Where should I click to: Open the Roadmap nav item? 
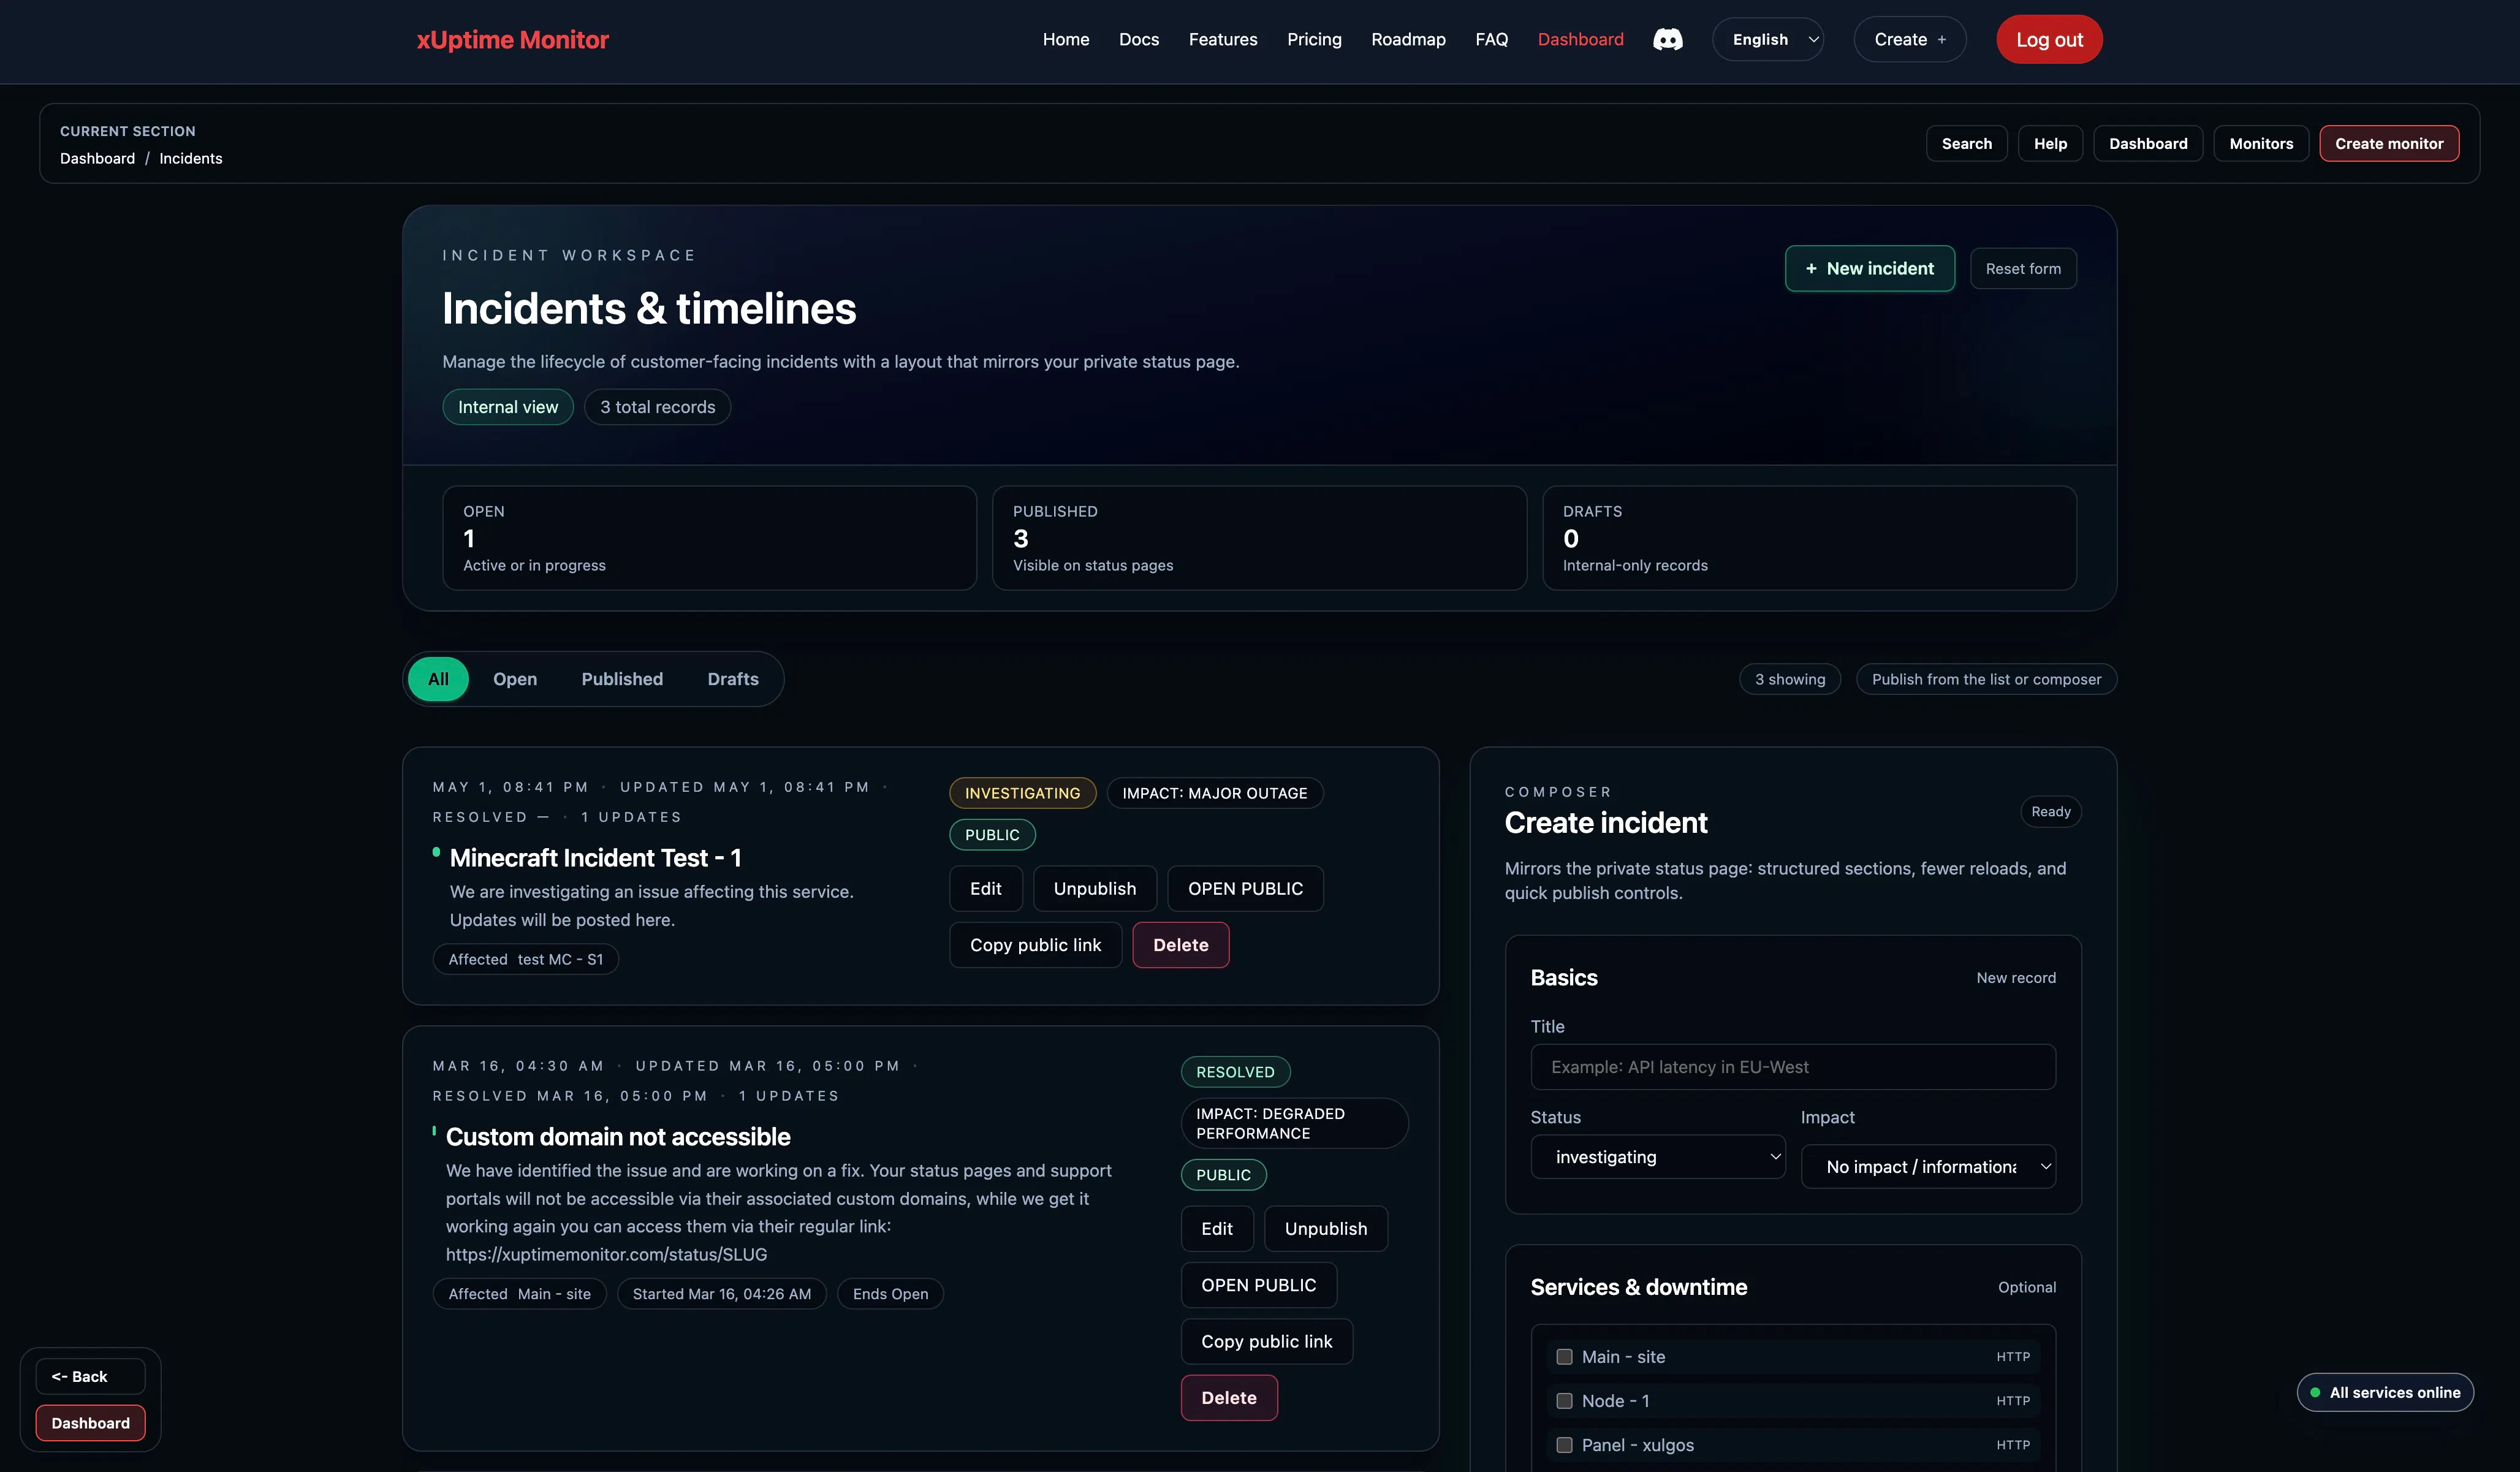pyautogui.click(x=1408, y=40)
